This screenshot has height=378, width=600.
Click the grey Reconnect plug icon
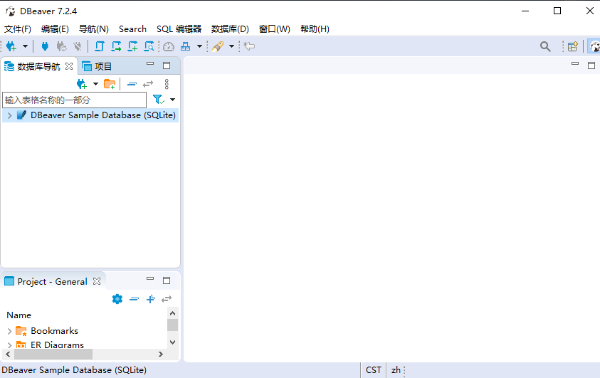pos(61,46)
